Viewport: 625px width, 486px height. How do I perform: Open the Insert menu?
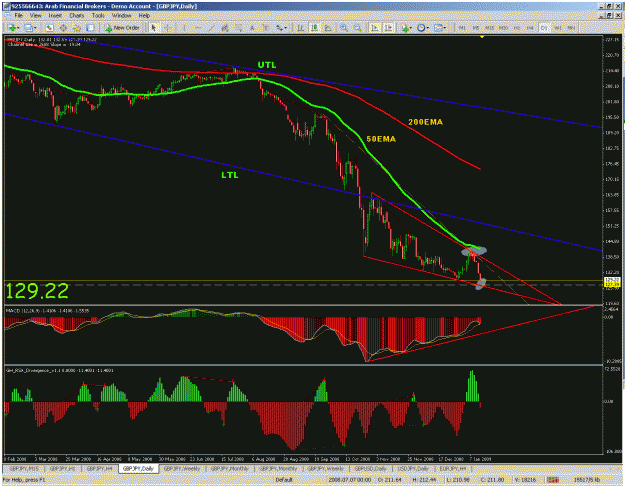[x=55, y=16]
